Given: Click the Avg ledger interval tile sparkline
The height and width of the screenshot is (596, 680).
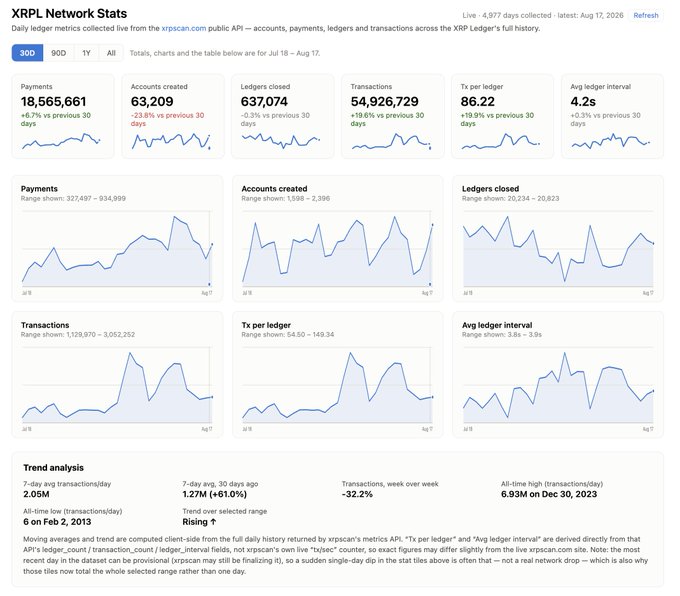Looking at the screenshot, I should (611, 141).
